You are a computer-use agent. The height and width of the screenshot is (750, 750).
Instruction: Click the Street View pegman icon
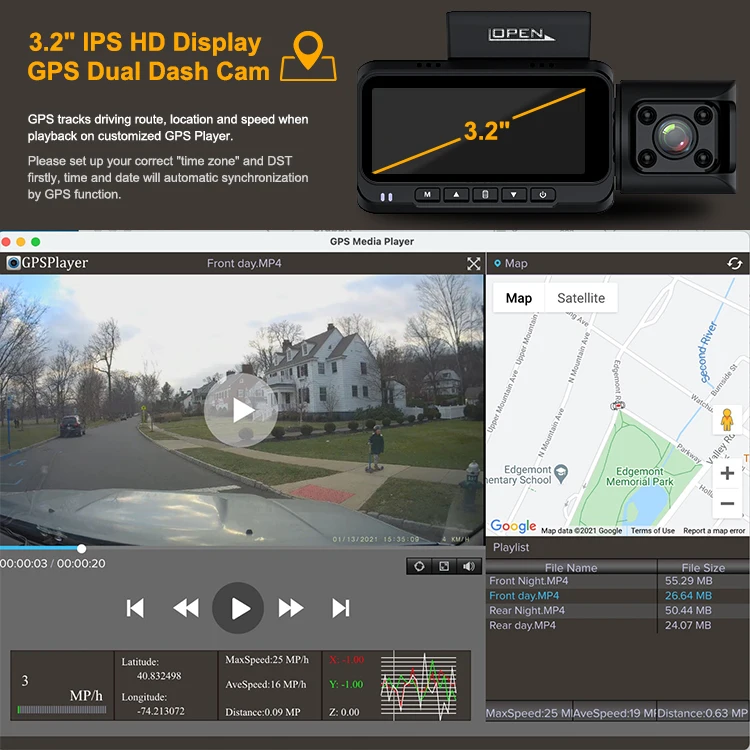[x=727, y=420]
